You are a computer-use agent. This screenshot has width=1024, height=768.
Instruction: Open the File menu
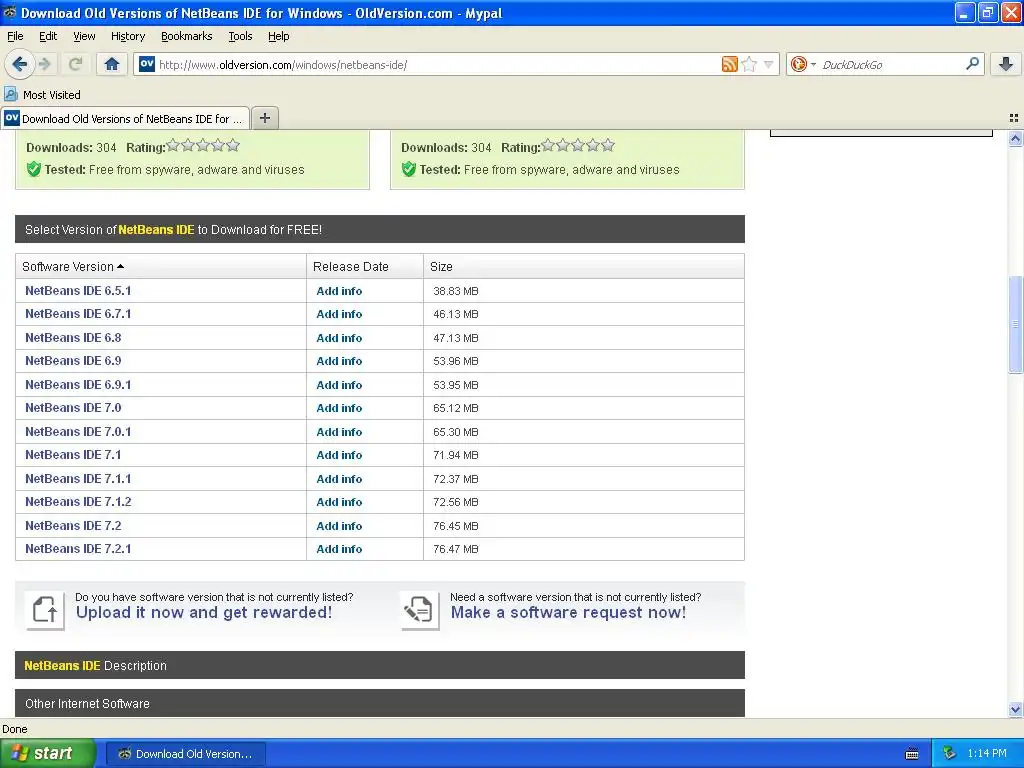coord(15,36)
